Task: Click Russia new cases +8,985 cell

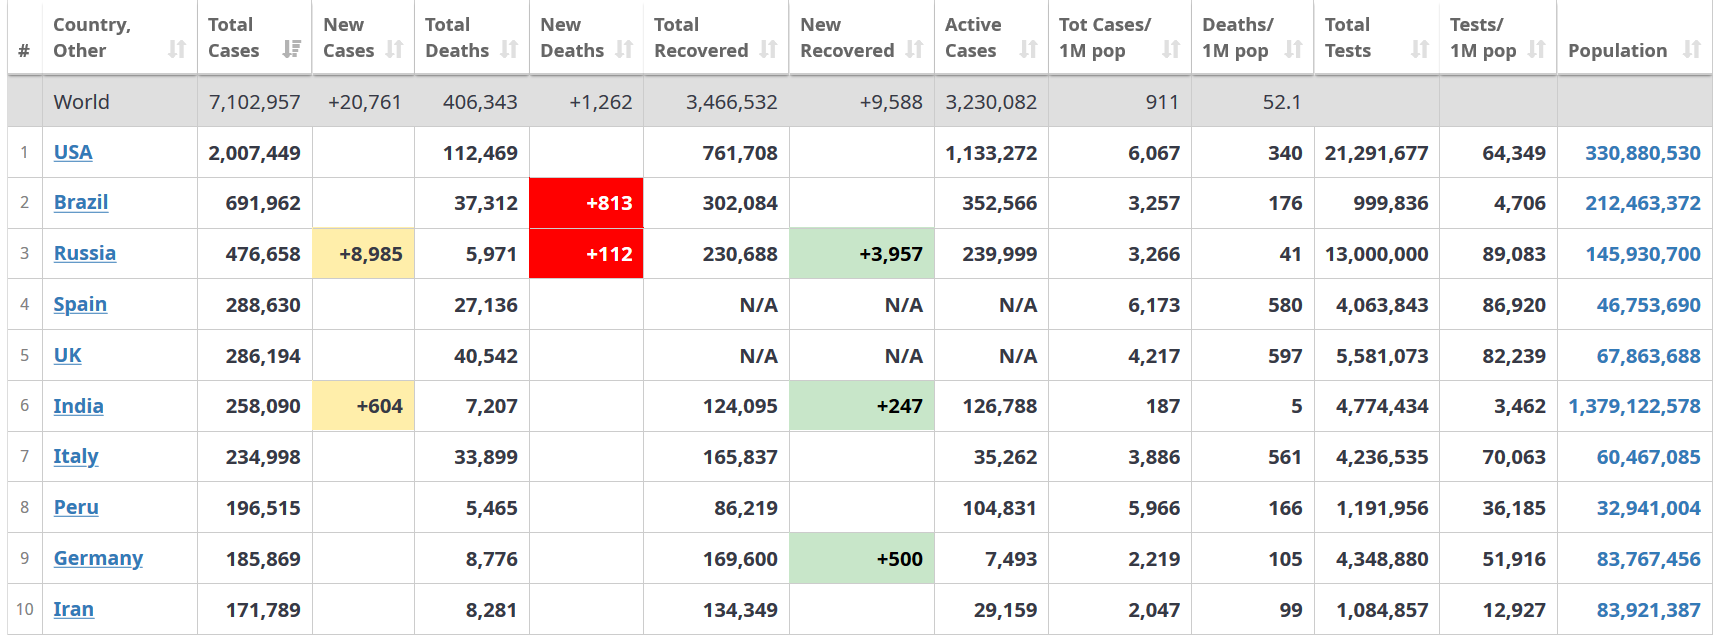Action: click(363, 254)
